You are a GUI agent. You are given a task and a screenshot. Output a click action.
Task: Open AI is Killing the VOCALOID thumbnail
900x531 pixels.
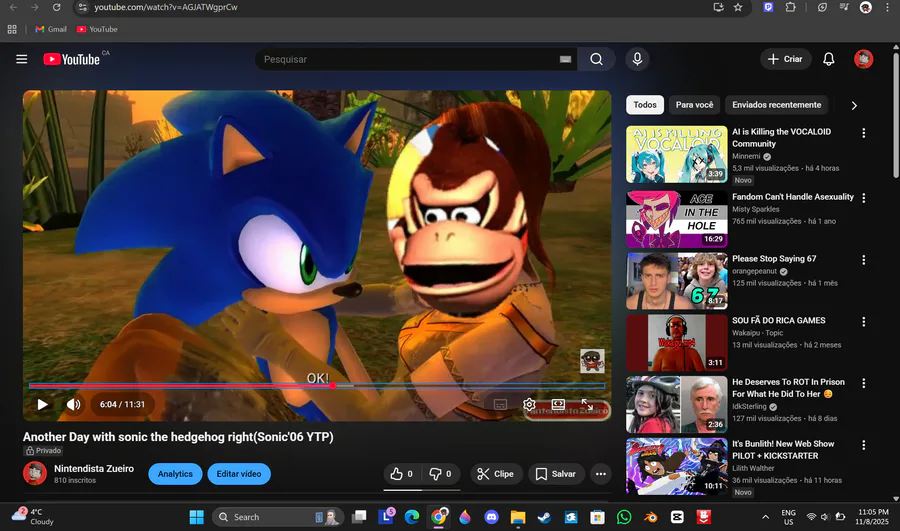677,154
